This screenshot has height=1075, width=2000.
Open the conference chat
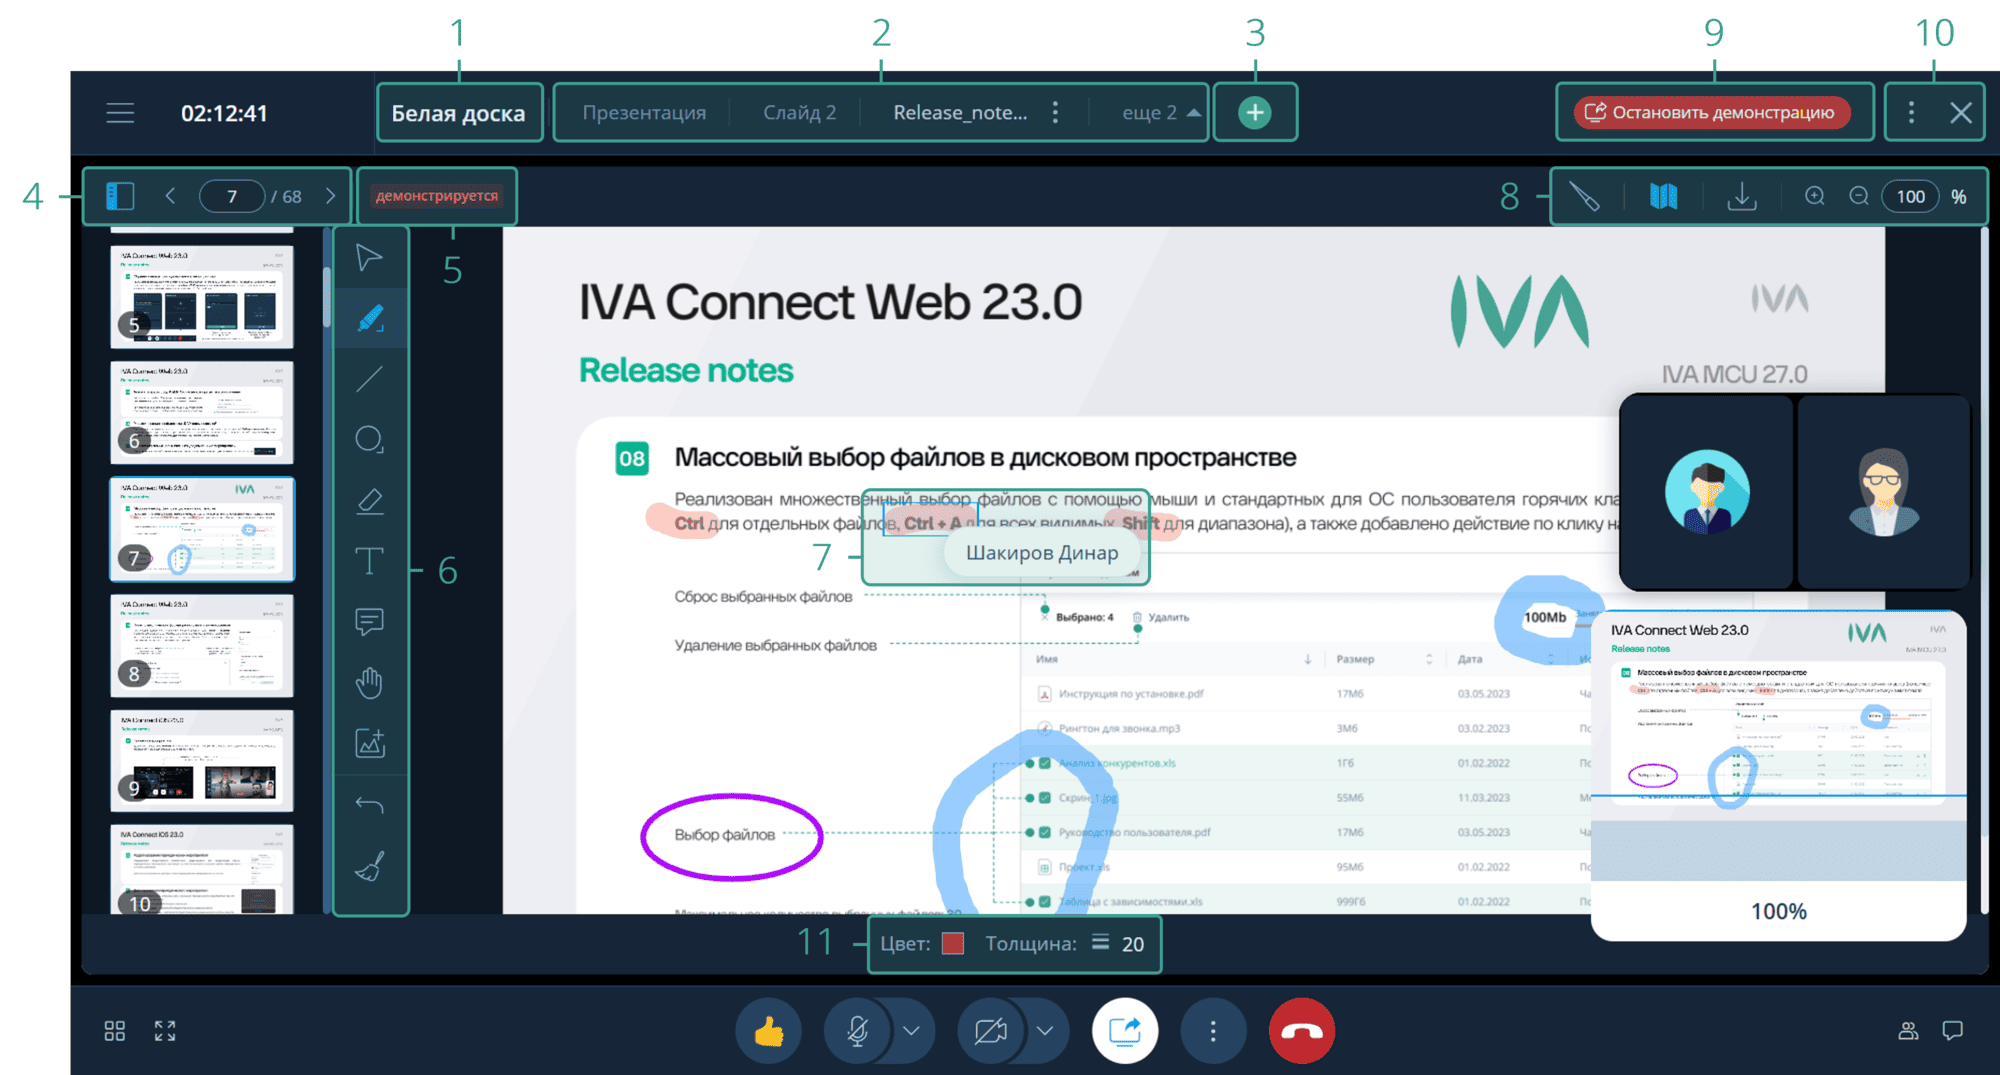[x=1952, y=1031]
